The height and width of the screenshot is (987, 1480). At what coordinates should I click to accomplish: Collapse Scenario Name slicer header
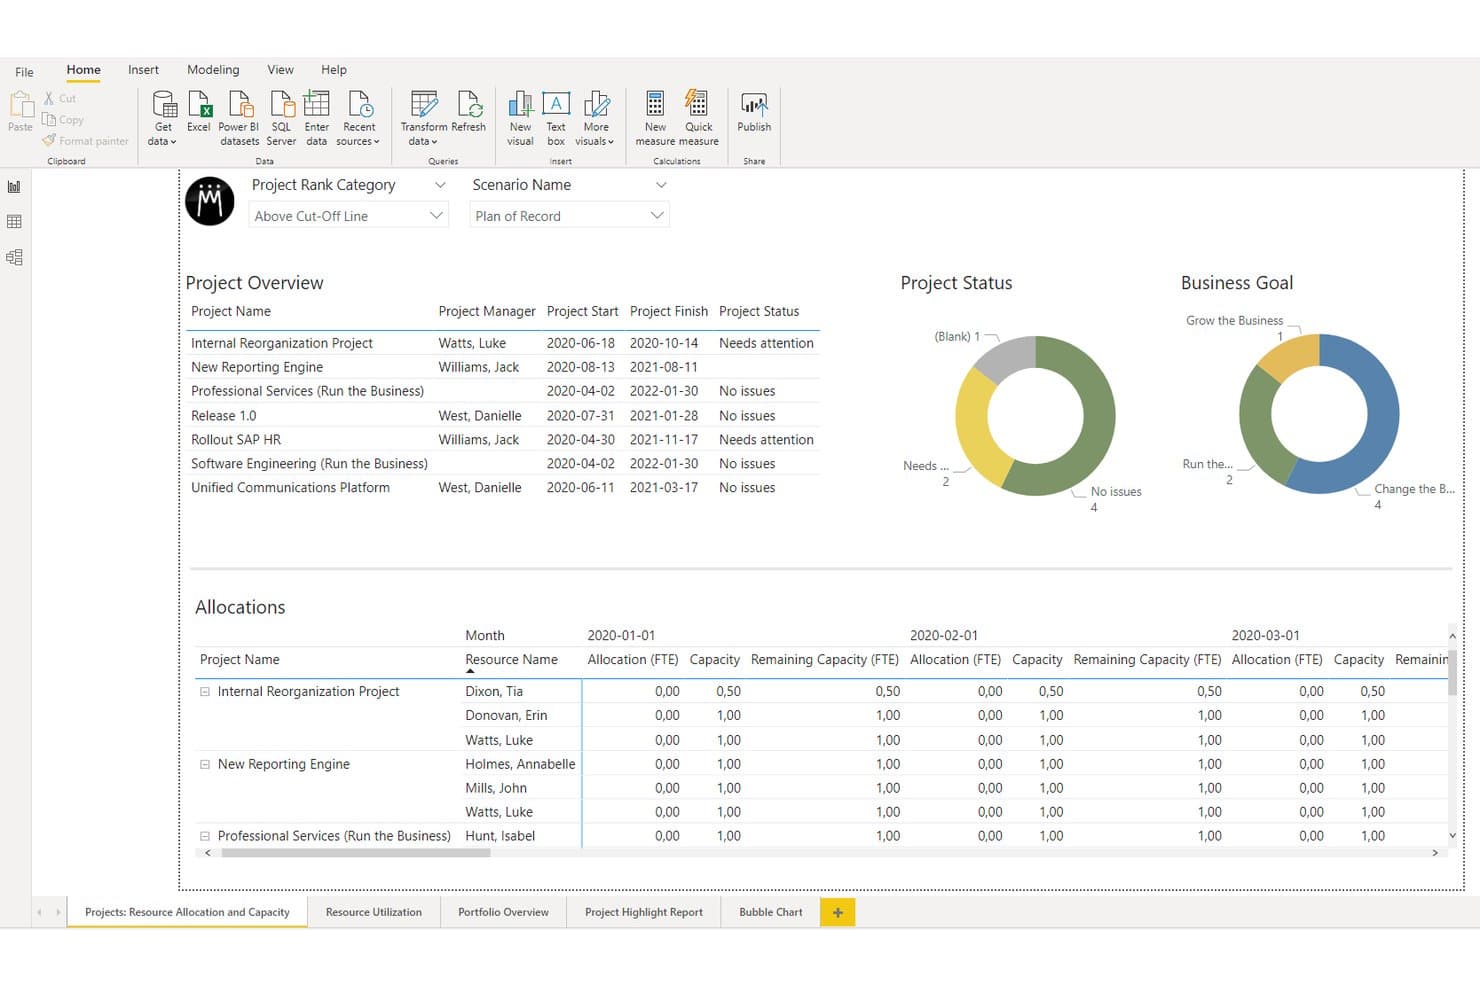pos(661,185)
